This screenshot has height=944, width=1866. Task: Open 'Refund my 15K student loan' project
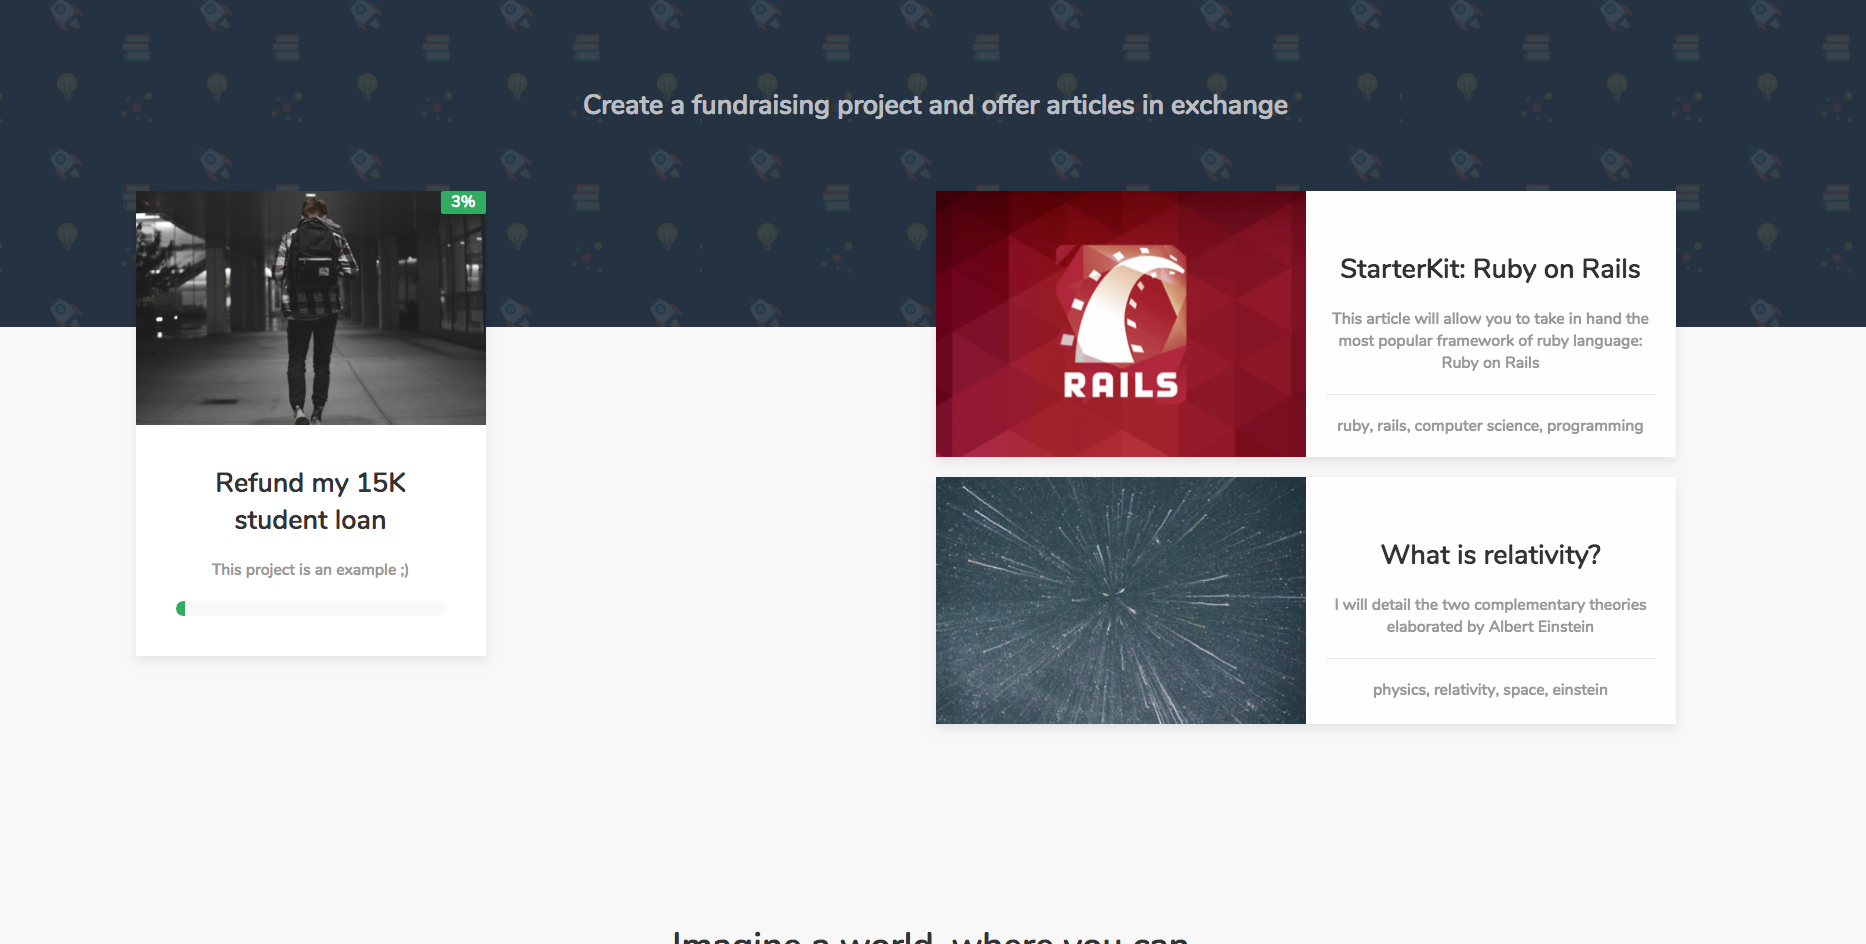tap(311, 501)
